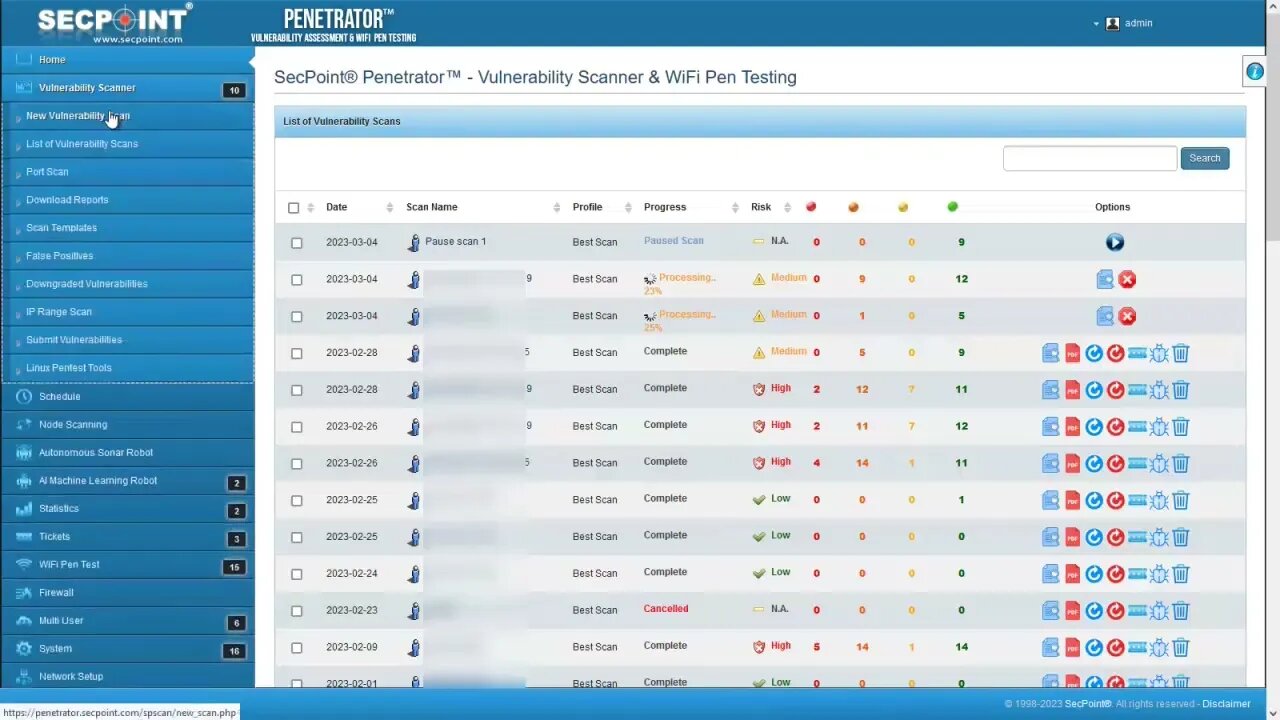Screen dimensions: 1280x720
Task: Sort by the green low-risk dot column
Action: click(952, 207)
